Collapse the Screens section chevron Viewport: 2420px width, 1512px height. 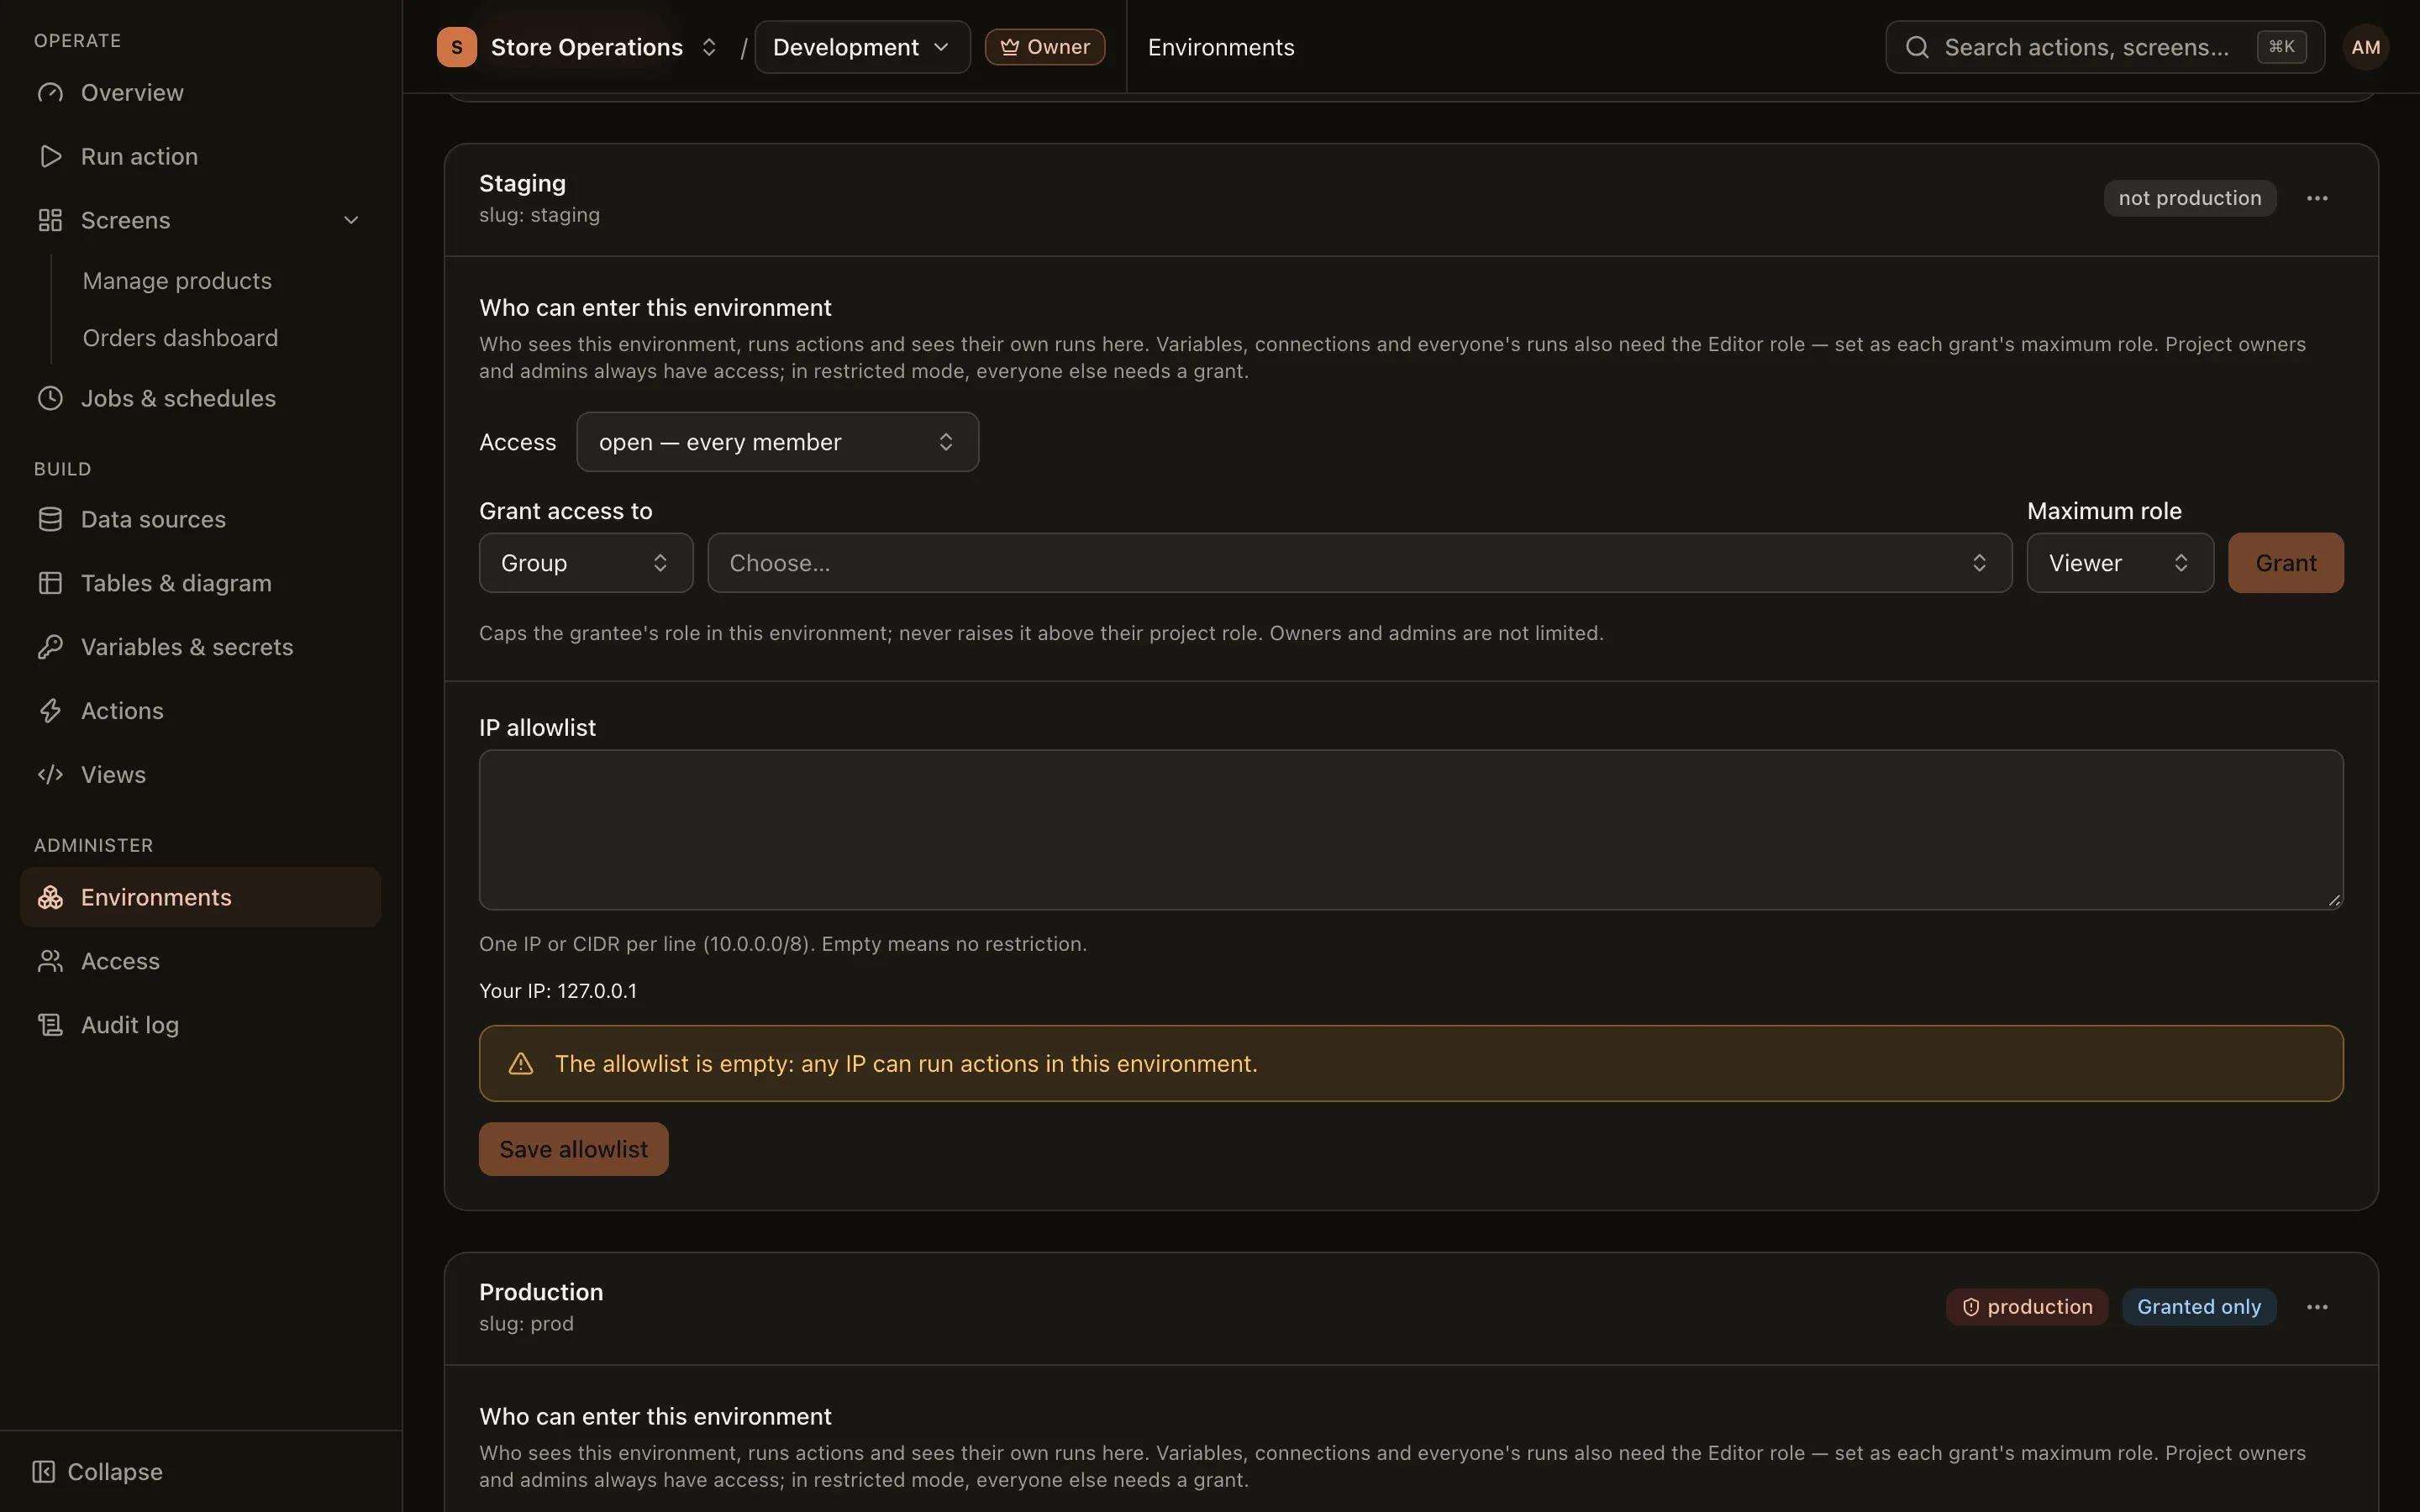coord(351,220)
